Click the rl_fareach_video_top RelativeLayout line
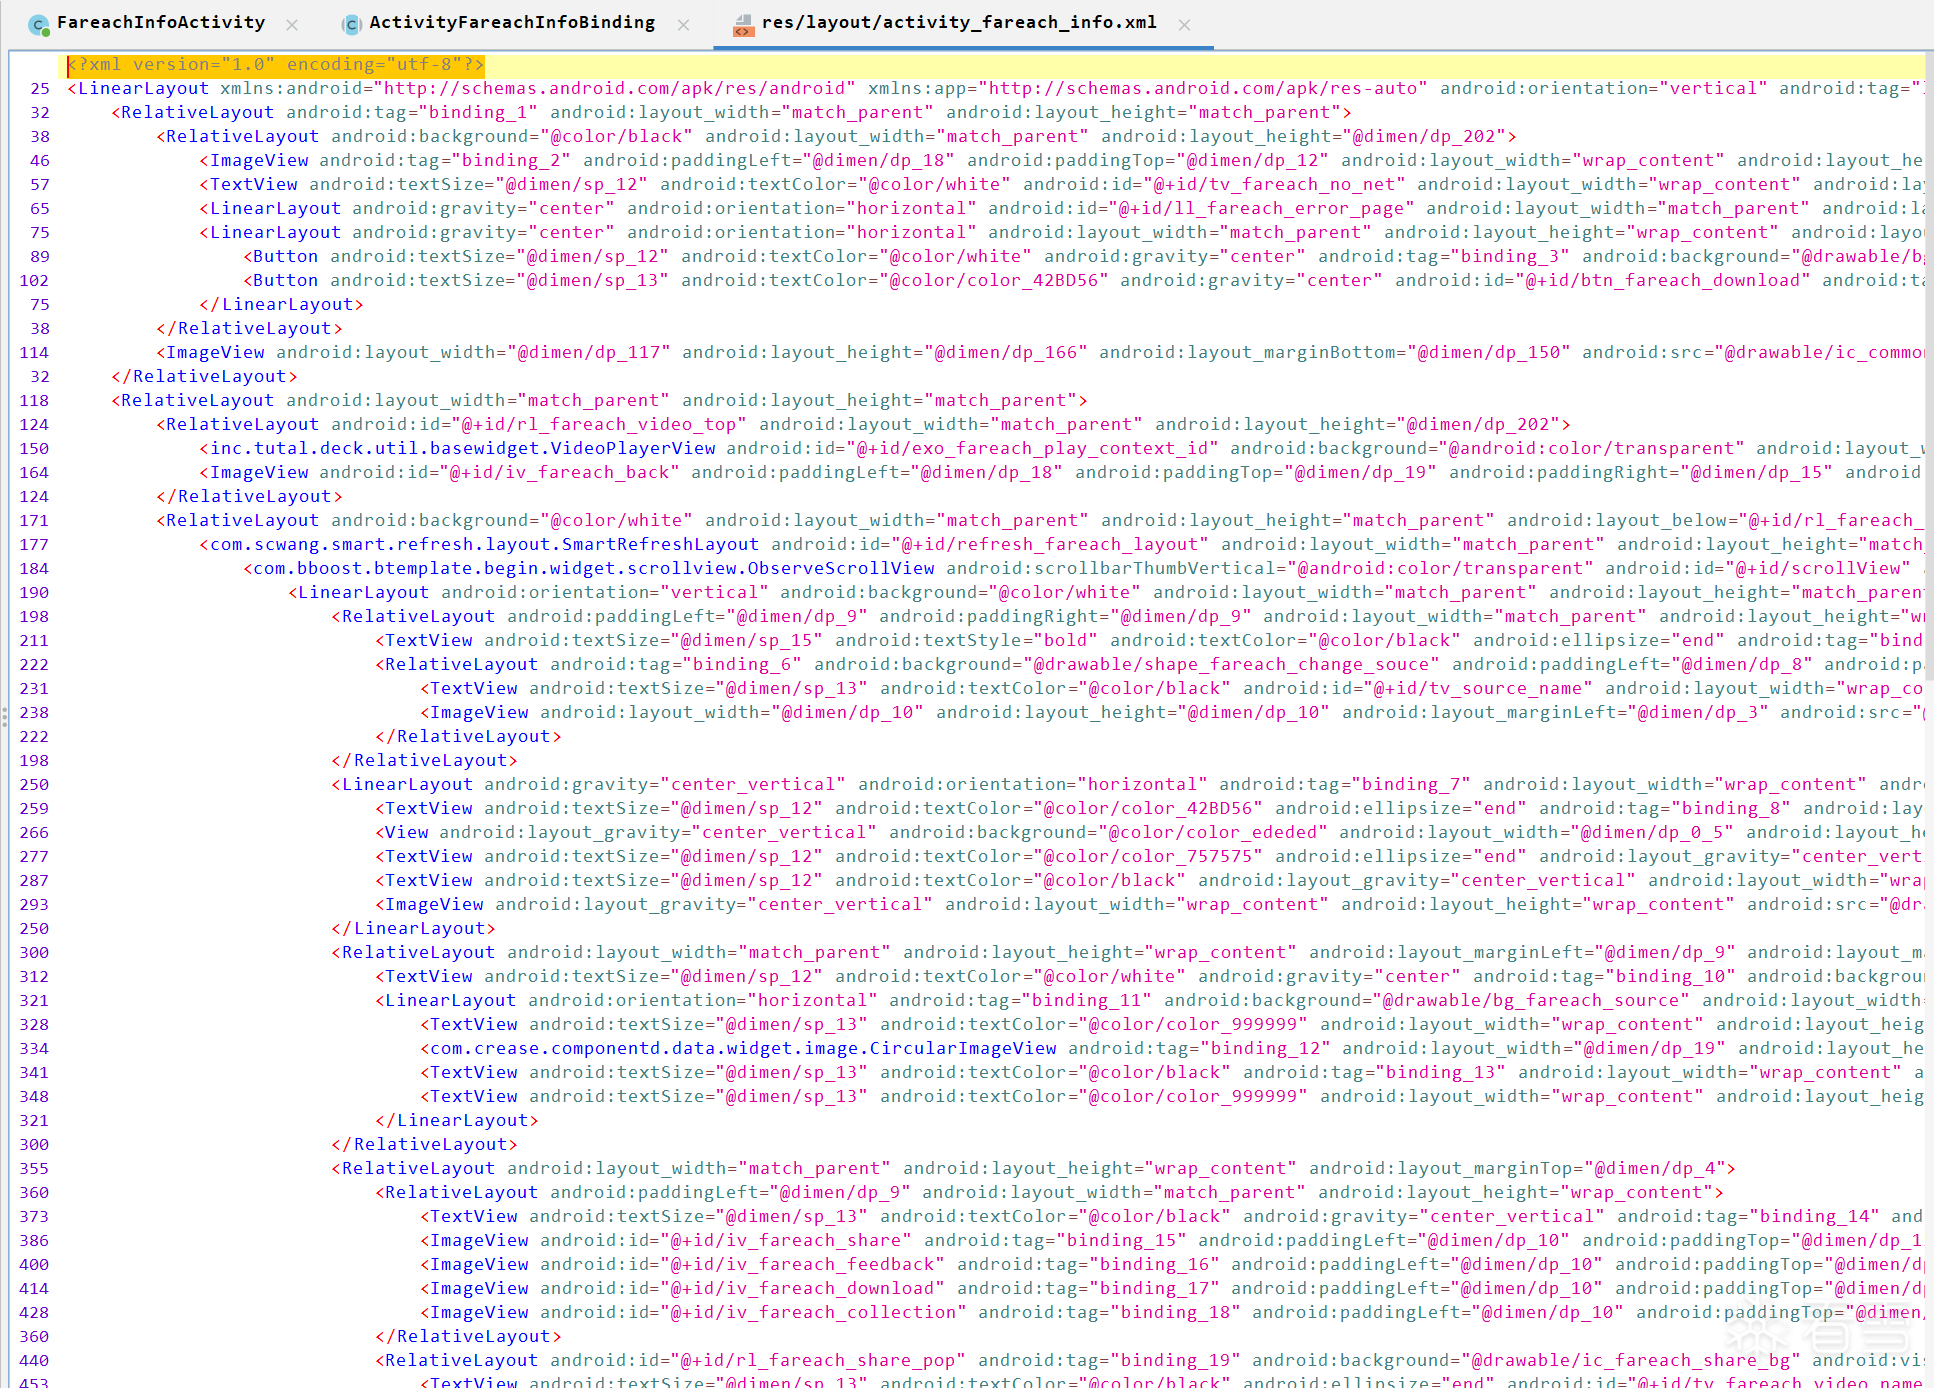The image size is (1934, 1388). tap(863, 425)
